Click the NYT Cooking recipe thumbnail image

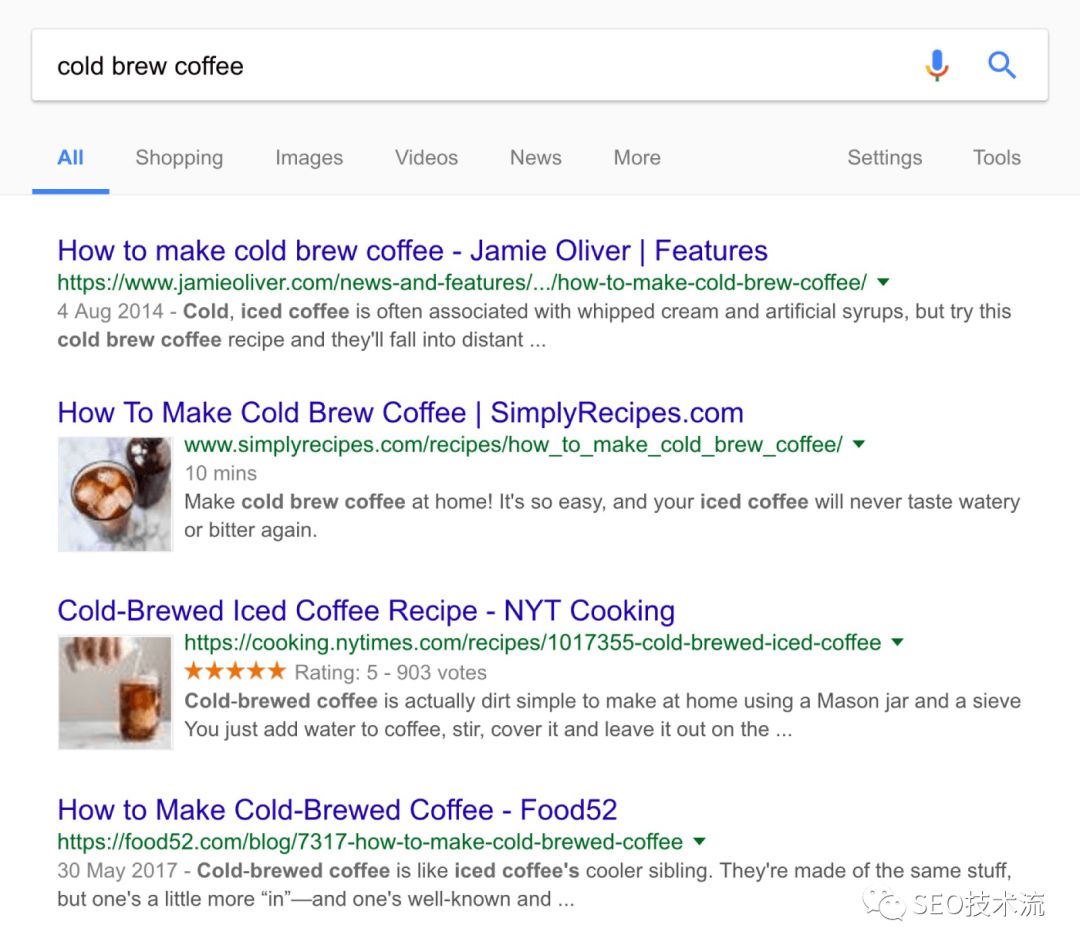[x=115, y=692]
